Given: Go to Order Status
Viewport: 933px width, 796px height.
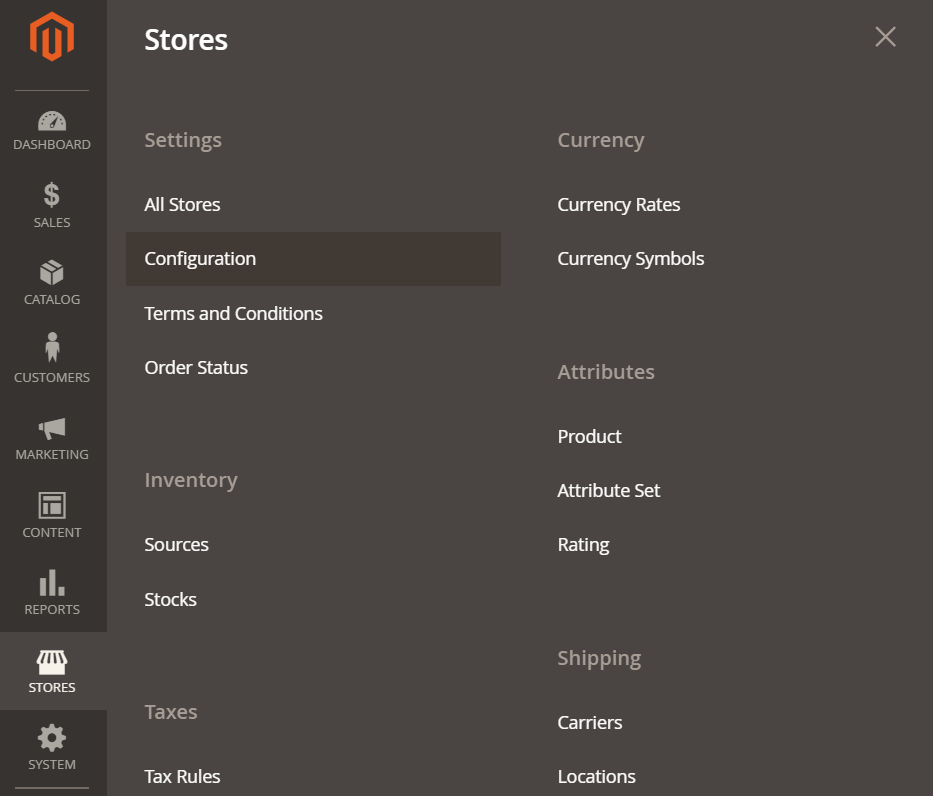Looking at the screenshot, I should pyautogui.click(x=196, y=368).
